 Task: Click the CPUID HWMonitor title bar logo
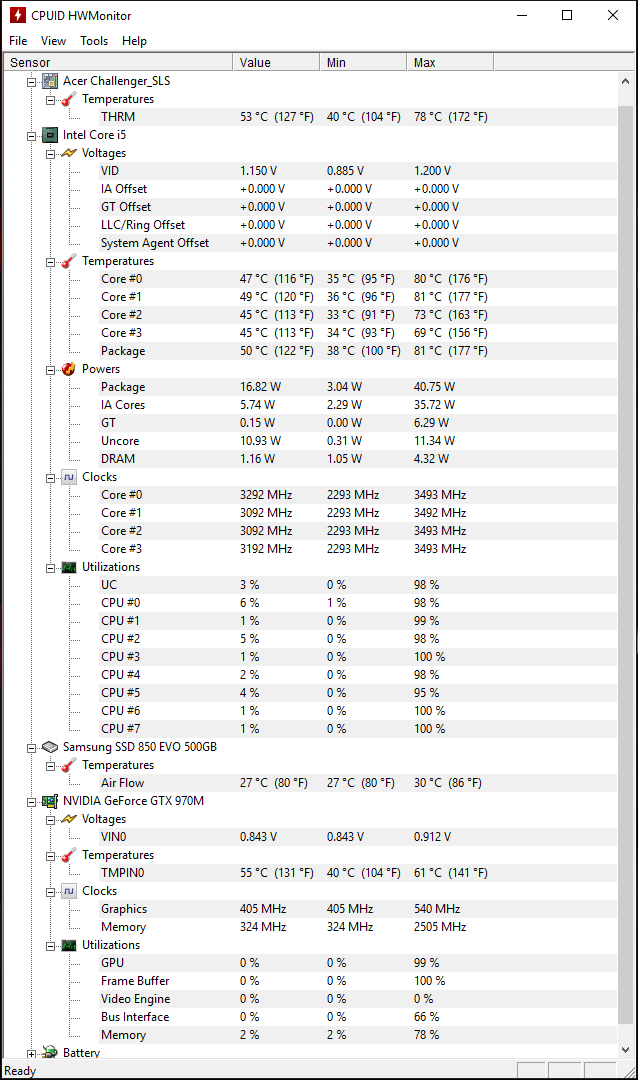pyautogui.click(x=17, y=15)
